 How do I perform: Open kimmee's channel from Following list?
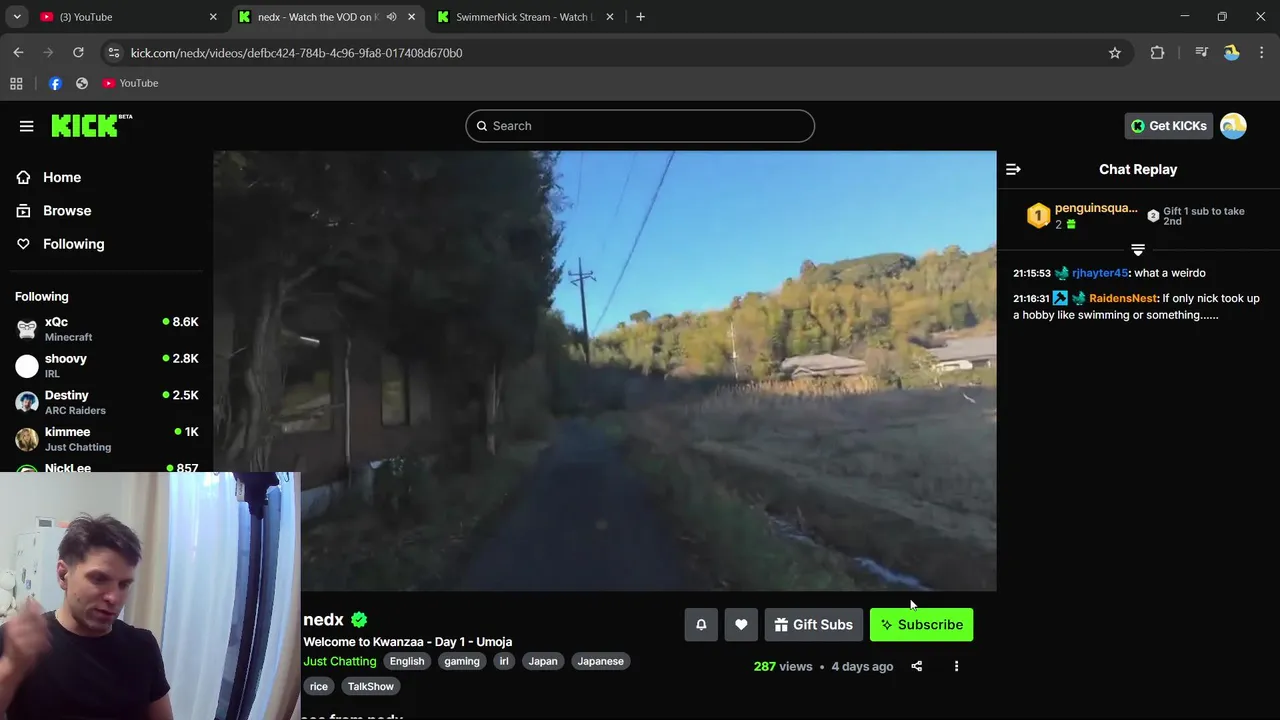point(106,439)
